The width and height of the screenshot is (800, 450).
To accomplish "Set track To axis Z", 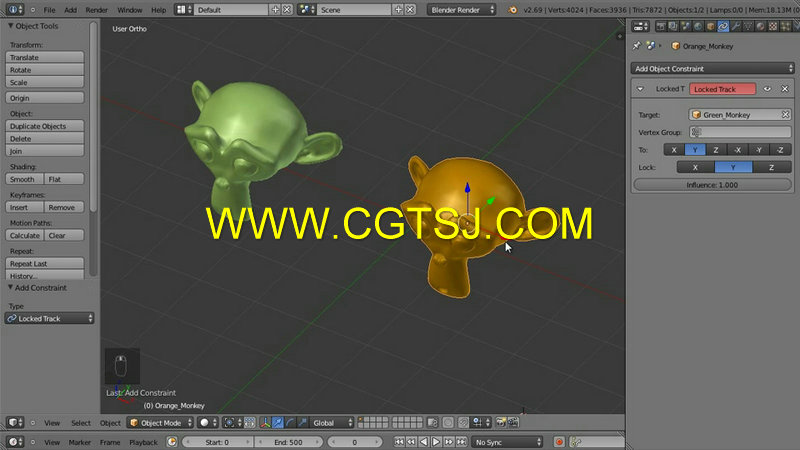I will (x=716, y=150).
